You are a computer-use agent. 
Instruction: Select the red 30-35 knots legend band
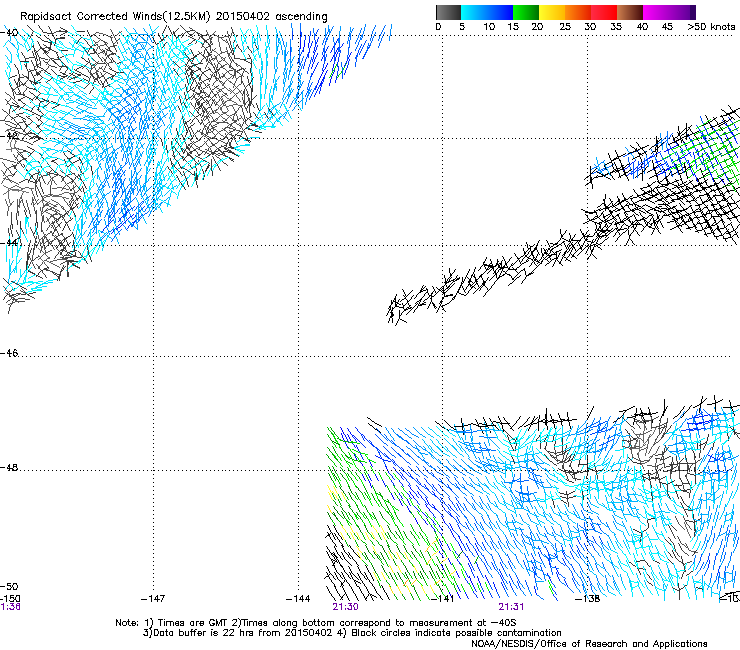click(x=604, y=12)
